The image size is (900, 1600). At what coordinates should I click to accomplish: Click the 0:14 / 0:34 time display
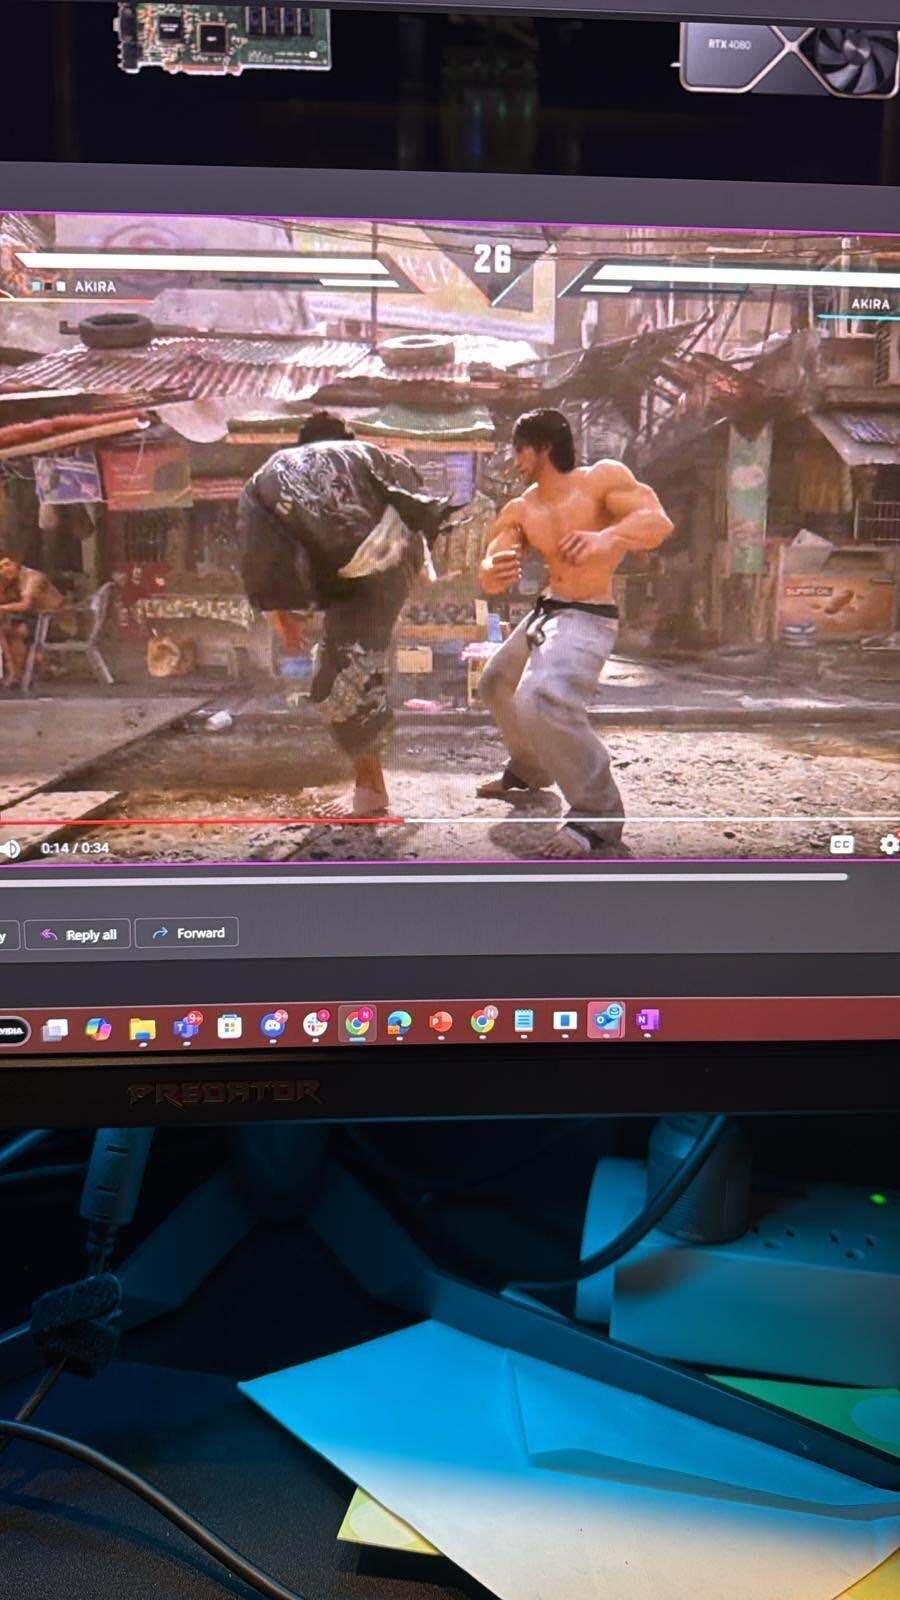point(75,848)
